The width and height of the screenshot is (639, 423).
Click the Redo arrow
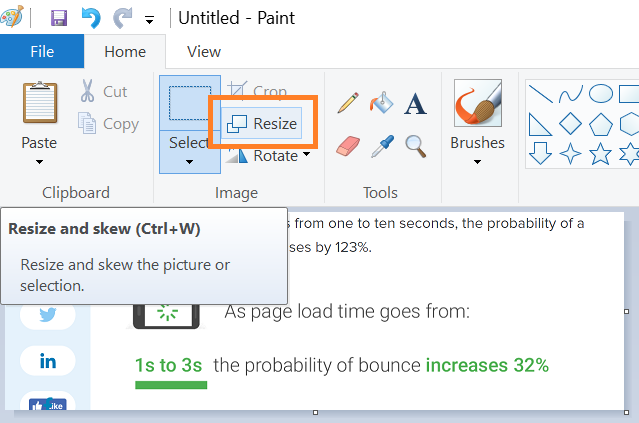(123, 18)
